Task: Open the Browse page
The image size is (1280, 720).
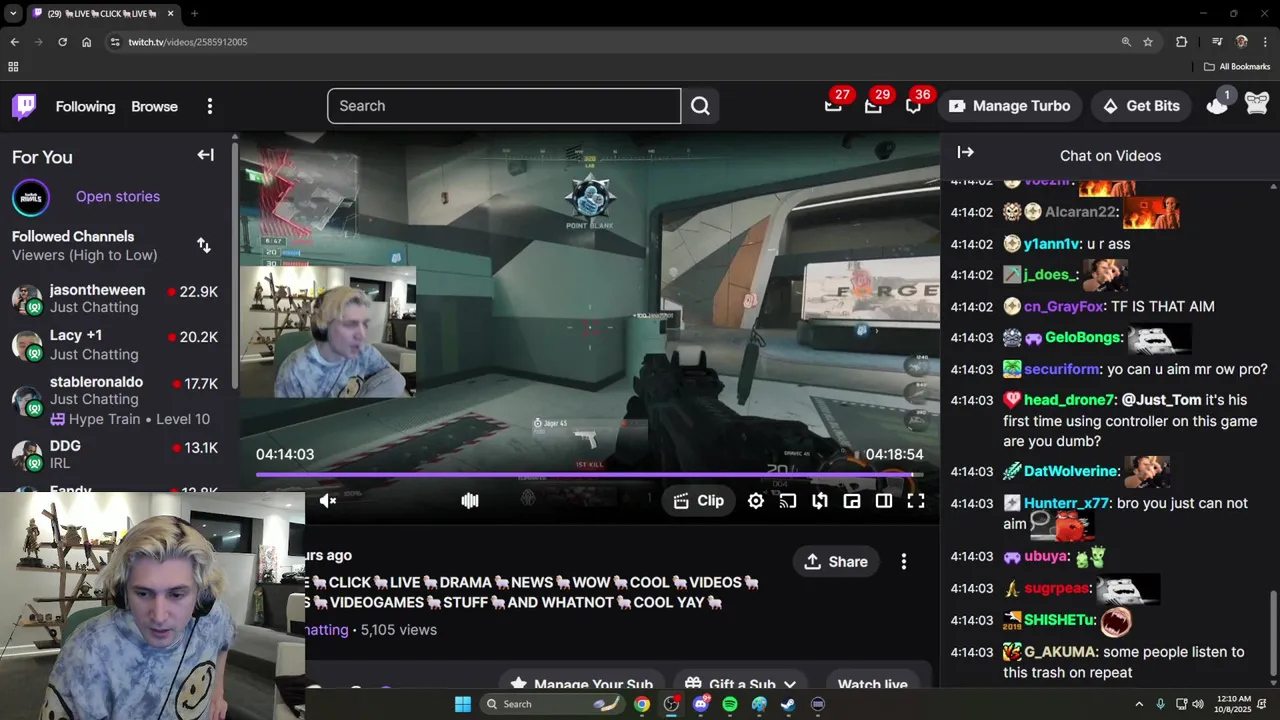Action: (x=154, y=106)
